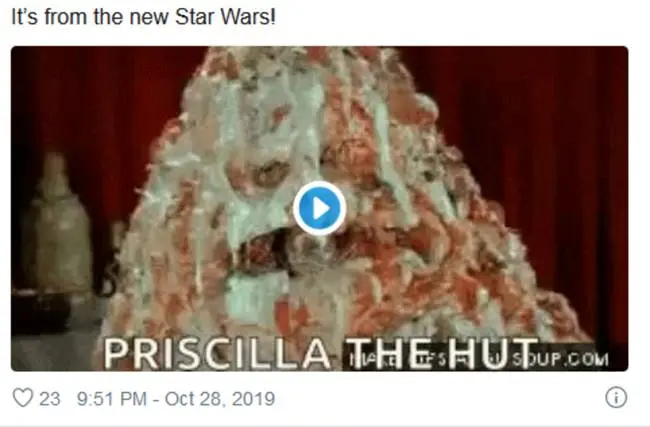Play the Priscilla the Hut GIF

coord(319,208)
